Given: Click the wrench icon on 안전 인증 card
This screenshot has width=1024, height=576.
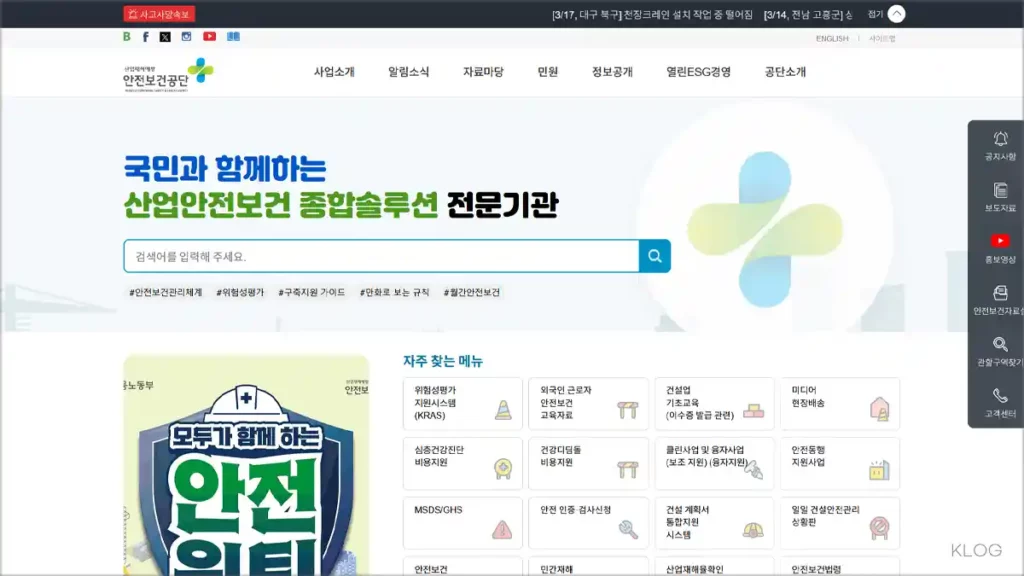Looking at the screenshot, I should point(628,529).
